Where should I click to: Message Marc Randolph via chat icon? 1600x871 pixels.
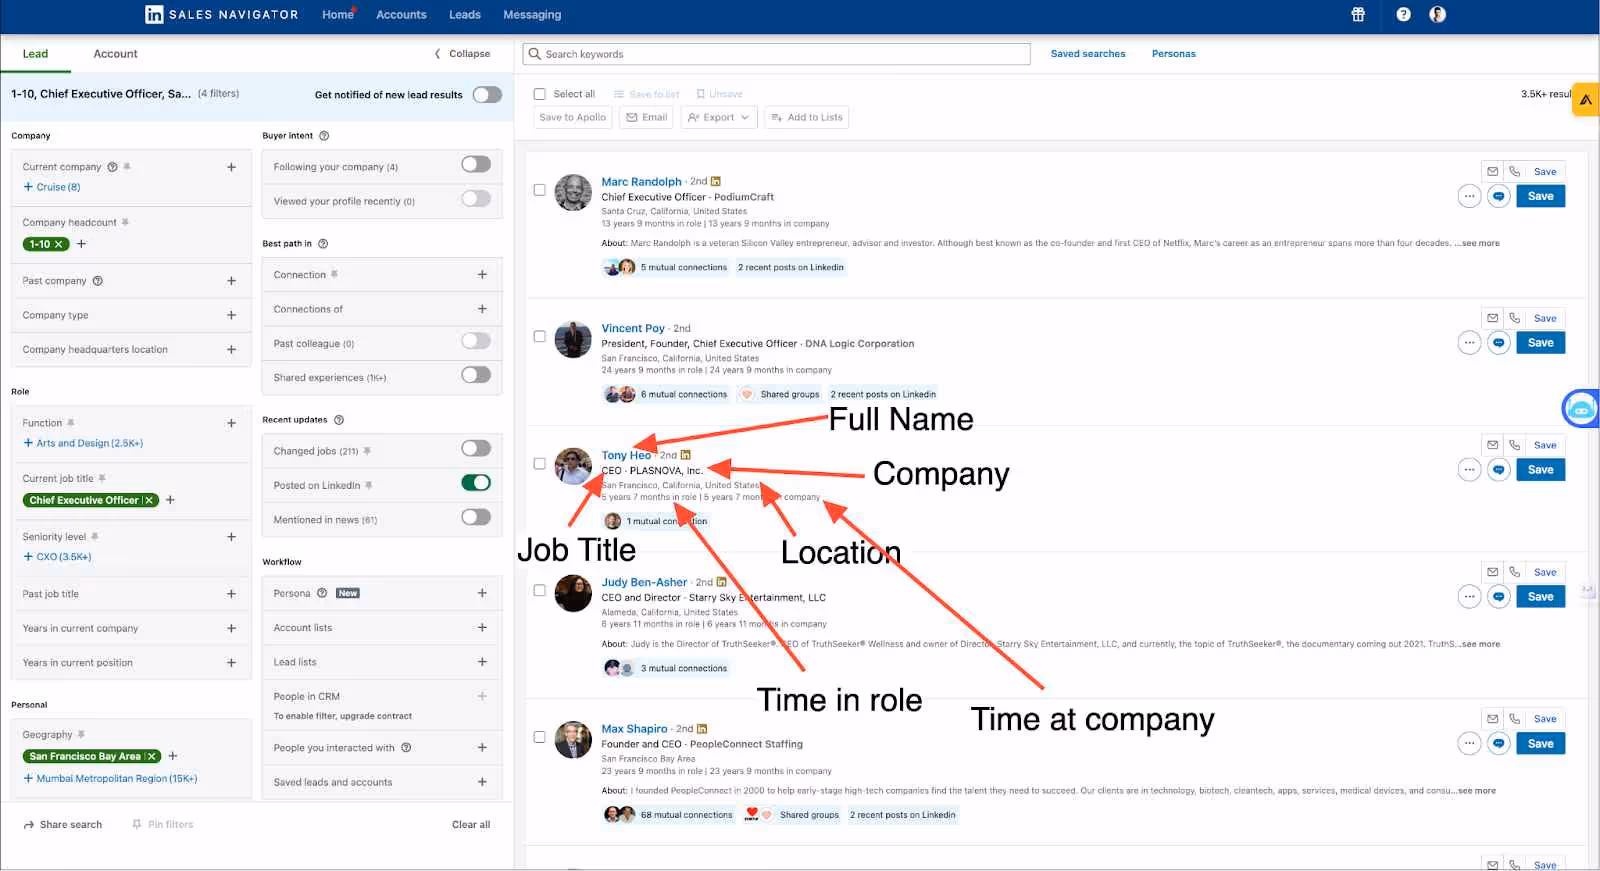(1498, 196)
